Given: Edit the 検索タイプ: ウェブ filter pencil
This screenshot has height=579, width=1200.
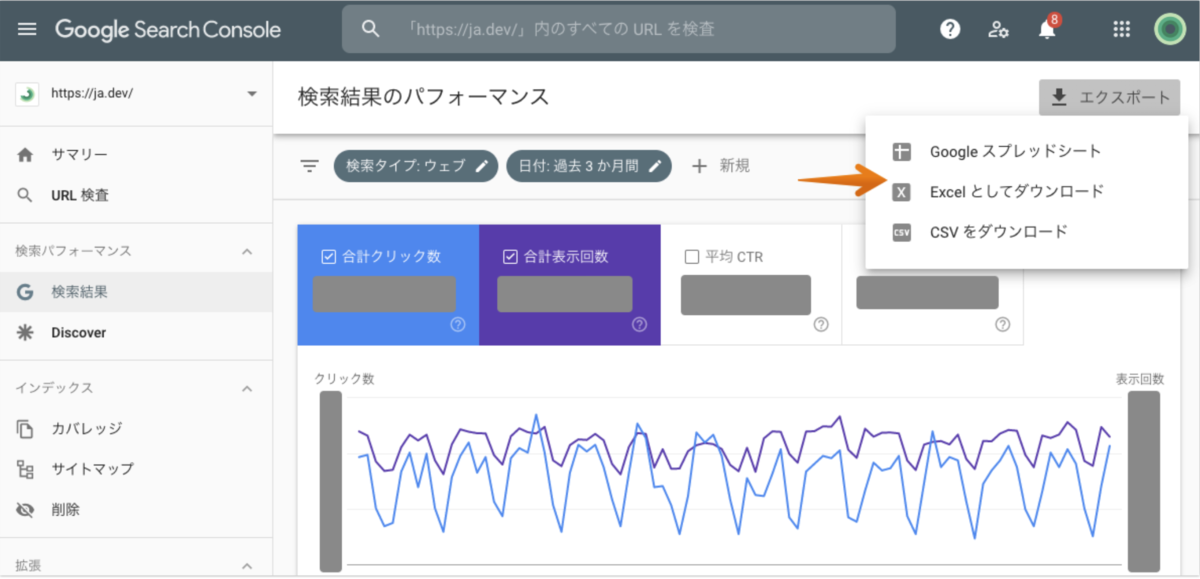Looking at the screenshot, I should 482,166.
